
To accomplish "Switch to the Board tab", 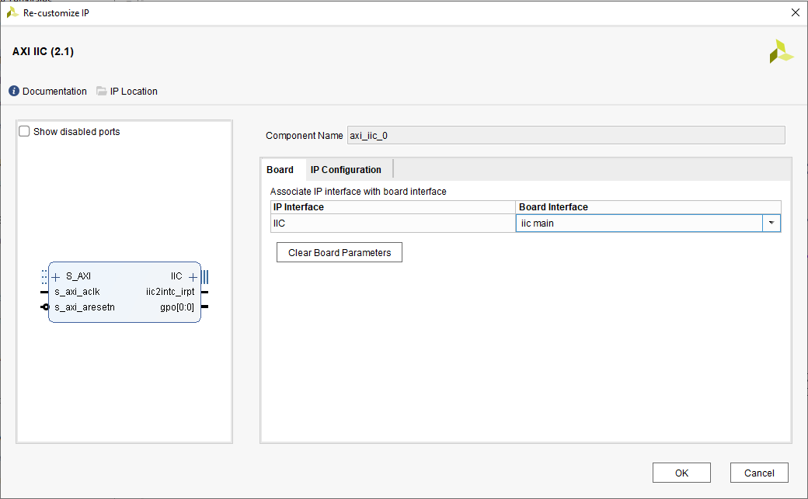I will (280, 170).
